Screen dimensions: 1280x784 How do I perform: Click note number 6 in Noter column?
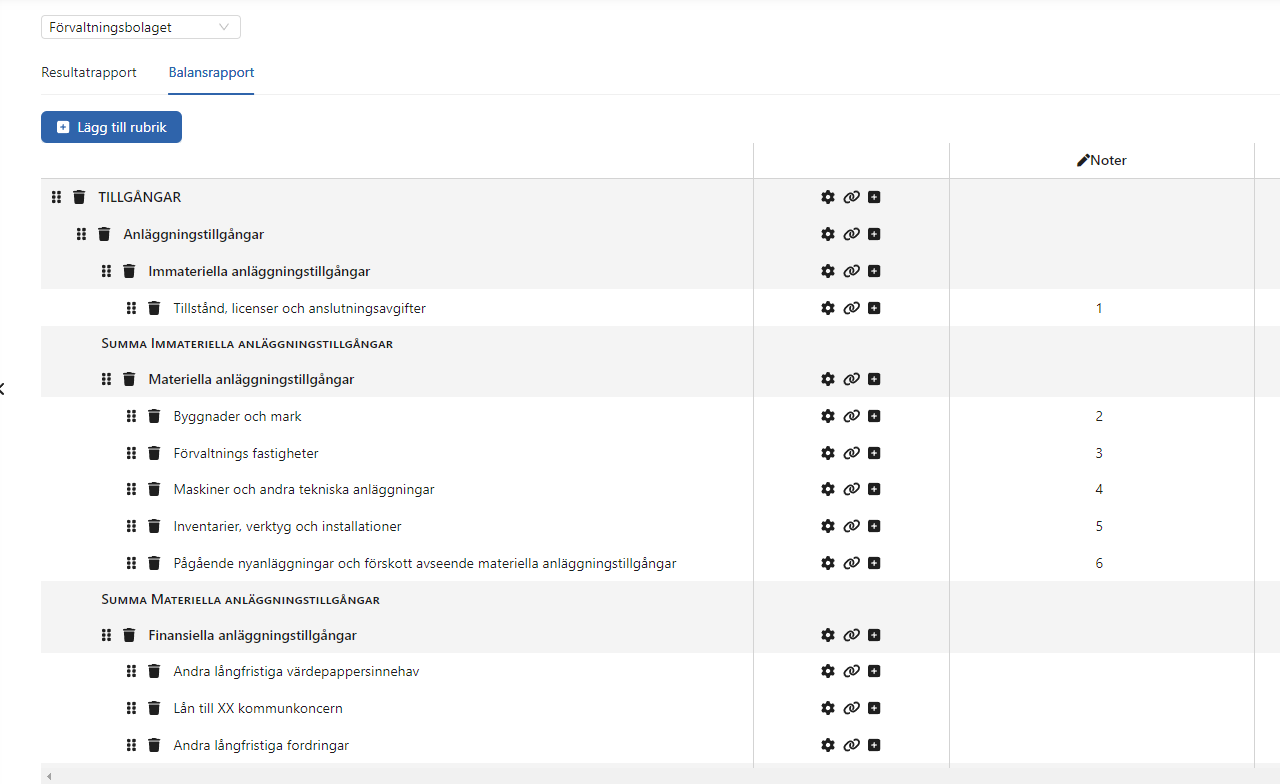pos(1099,563)
